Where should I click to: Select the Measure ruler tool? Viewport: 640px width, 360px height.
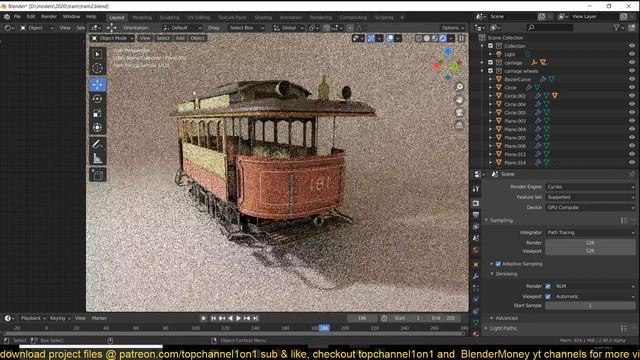click(98, 158)
